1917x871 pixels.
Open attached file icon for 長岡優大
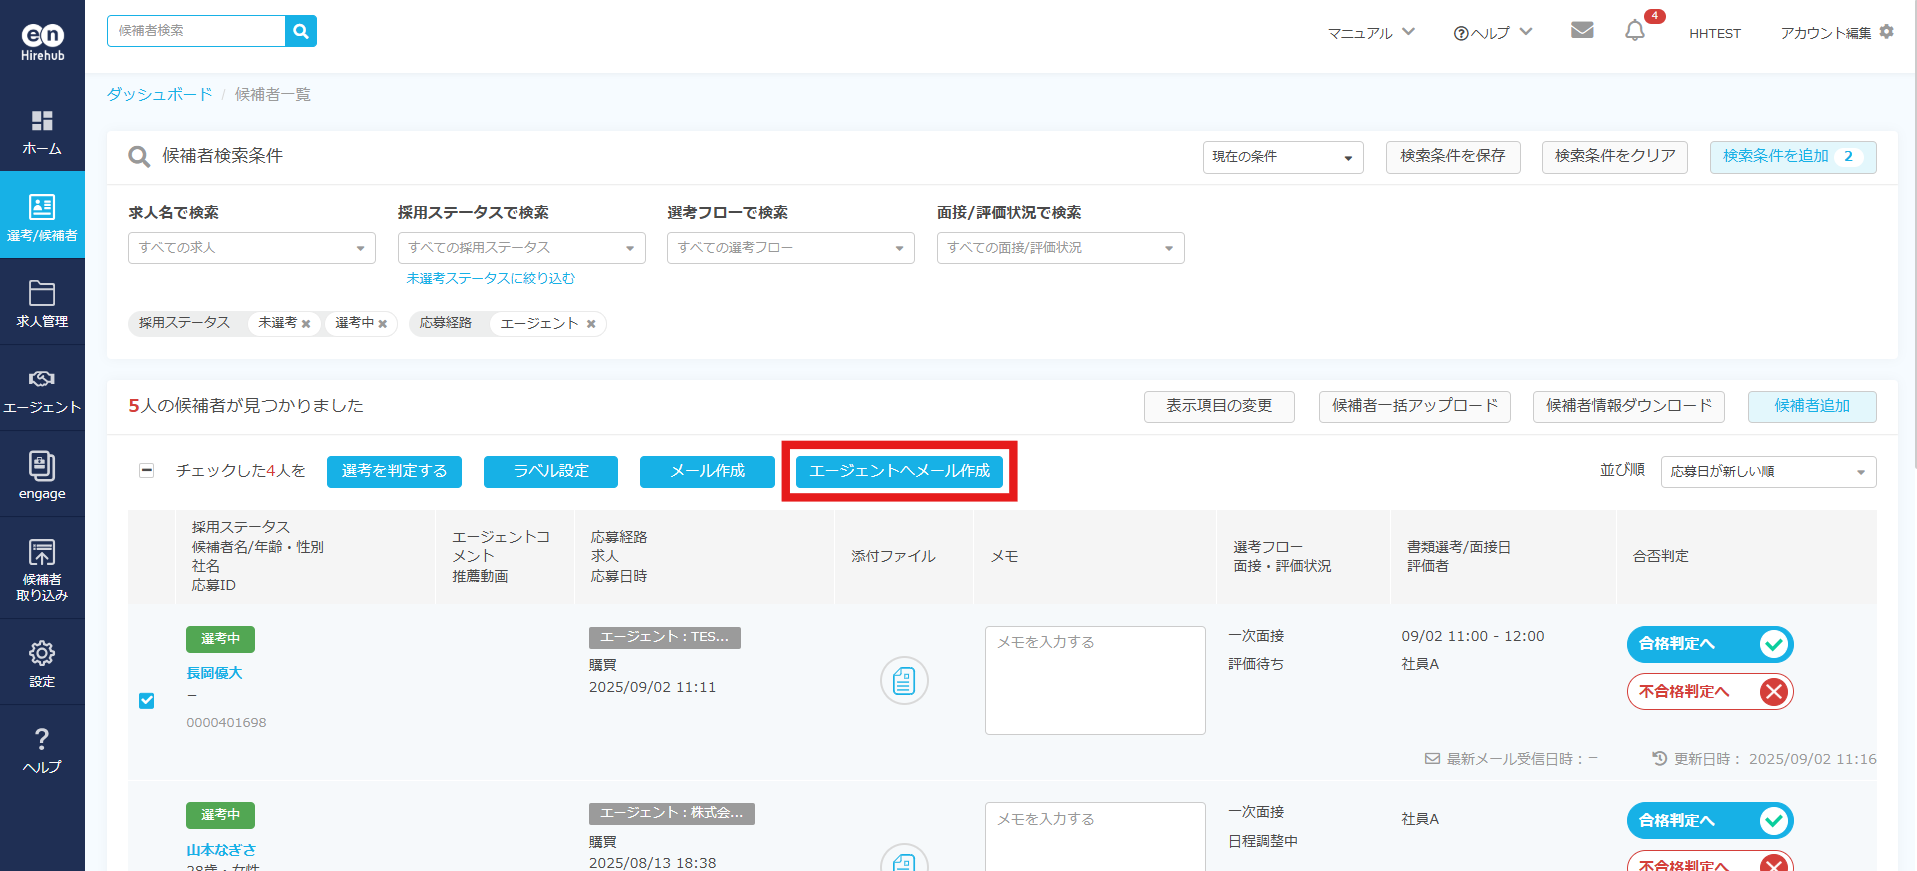904,681
